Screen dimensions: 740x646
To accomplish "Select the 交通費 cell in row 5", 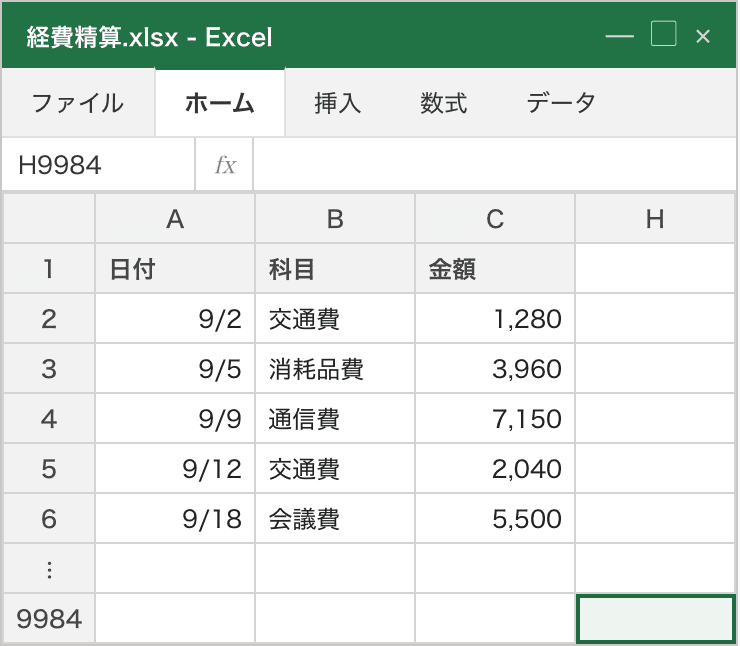I will 335,469.
